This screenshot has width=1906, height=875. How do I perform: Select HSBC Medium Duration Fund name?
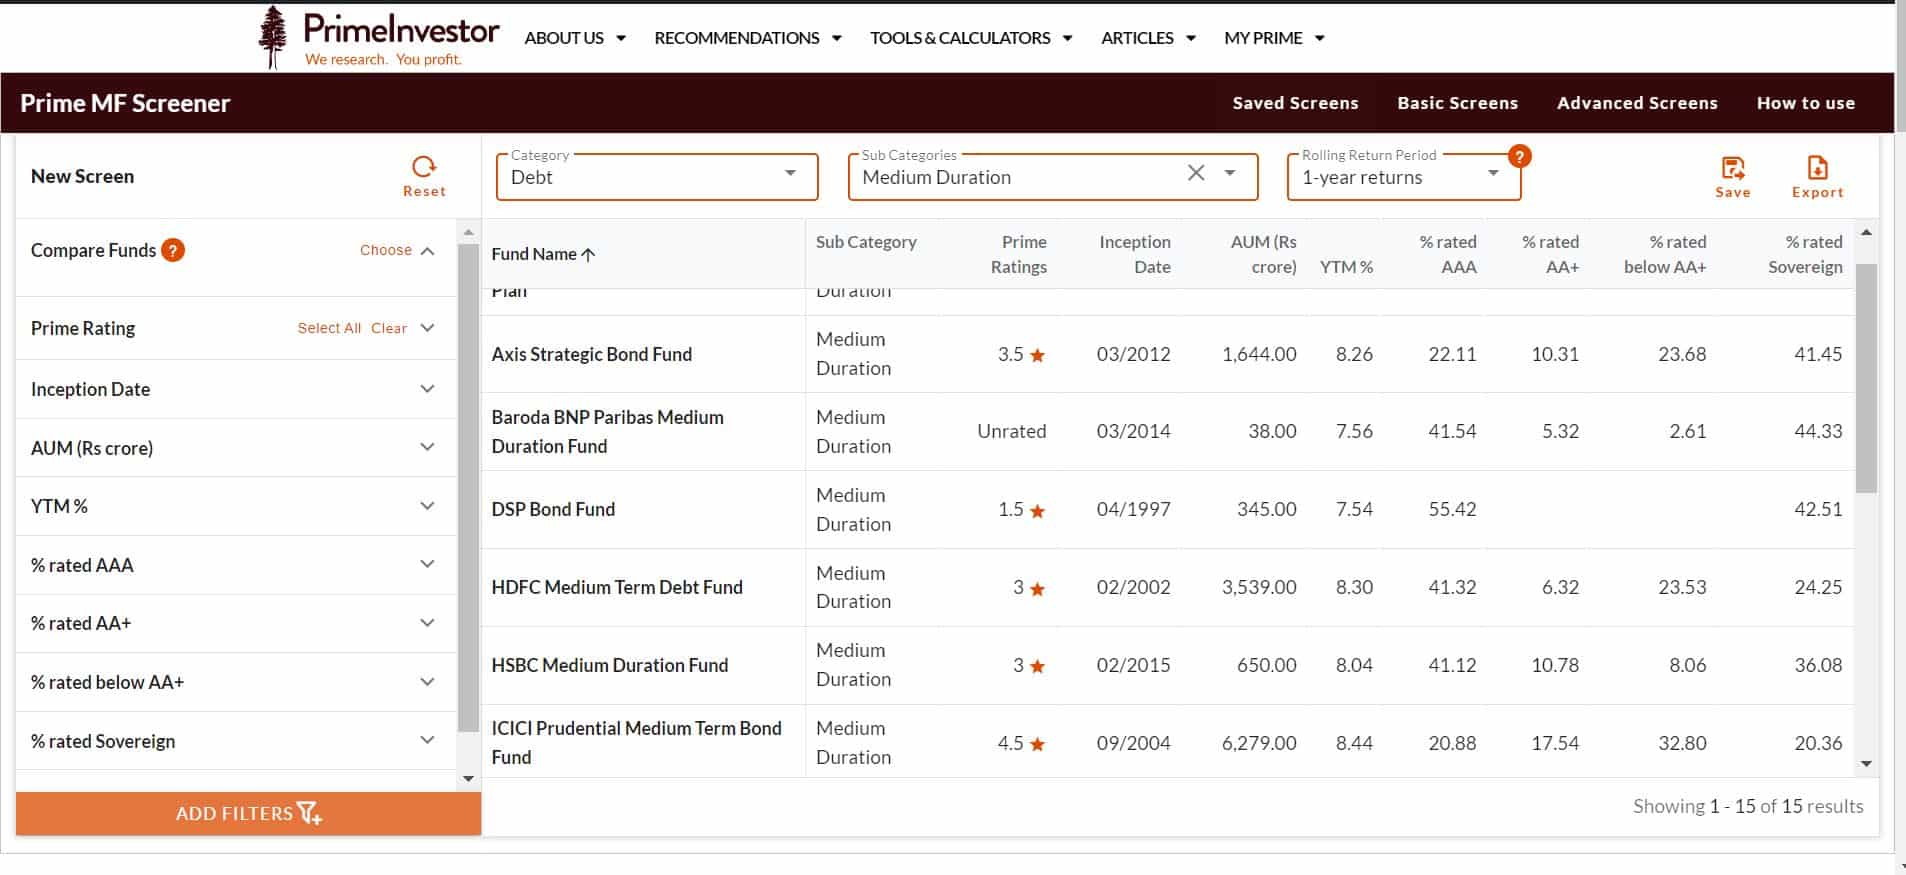(x=610, y=665)
